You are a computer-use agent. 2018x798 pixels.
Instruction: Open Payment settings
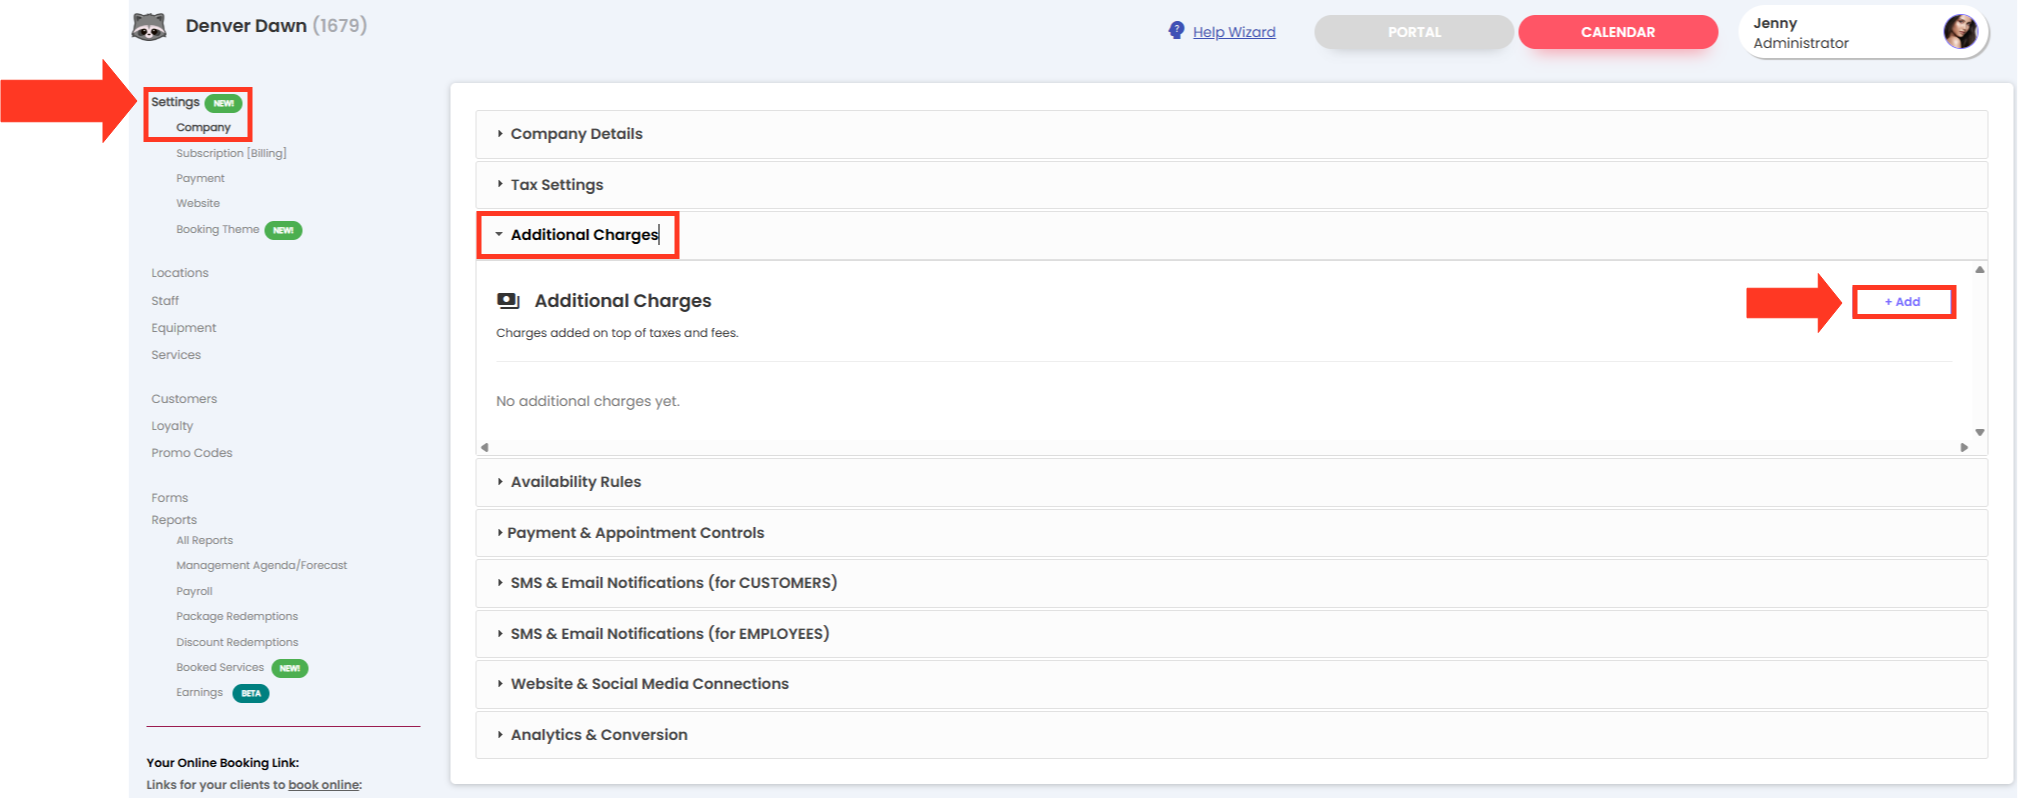(x=200, y=178)
